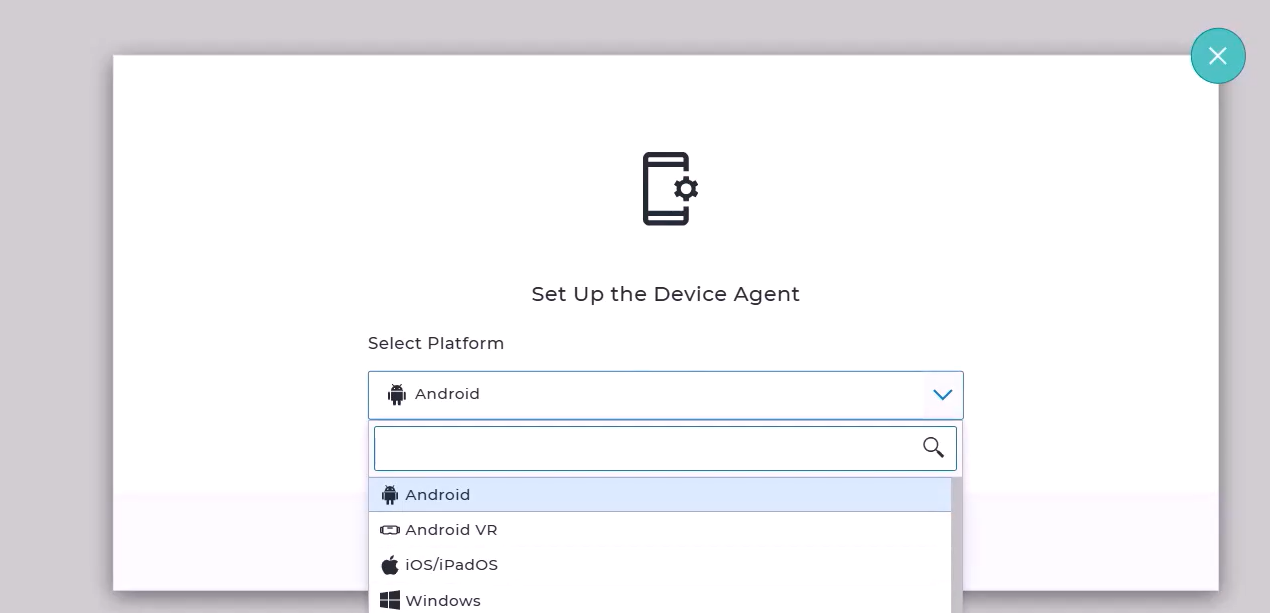Click the VR headset icon
The height and width of the screenshot is (613, 1270).
390,530
